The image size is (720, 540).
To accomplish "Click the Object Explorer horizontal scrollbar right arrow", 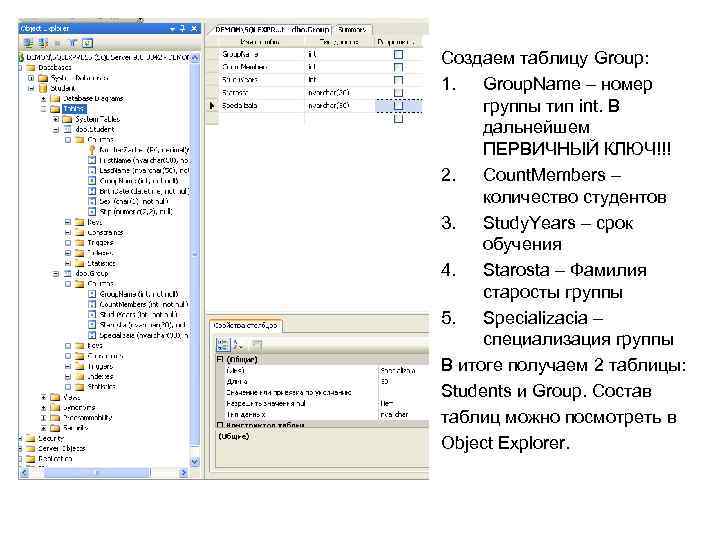I will coord(184,472).
